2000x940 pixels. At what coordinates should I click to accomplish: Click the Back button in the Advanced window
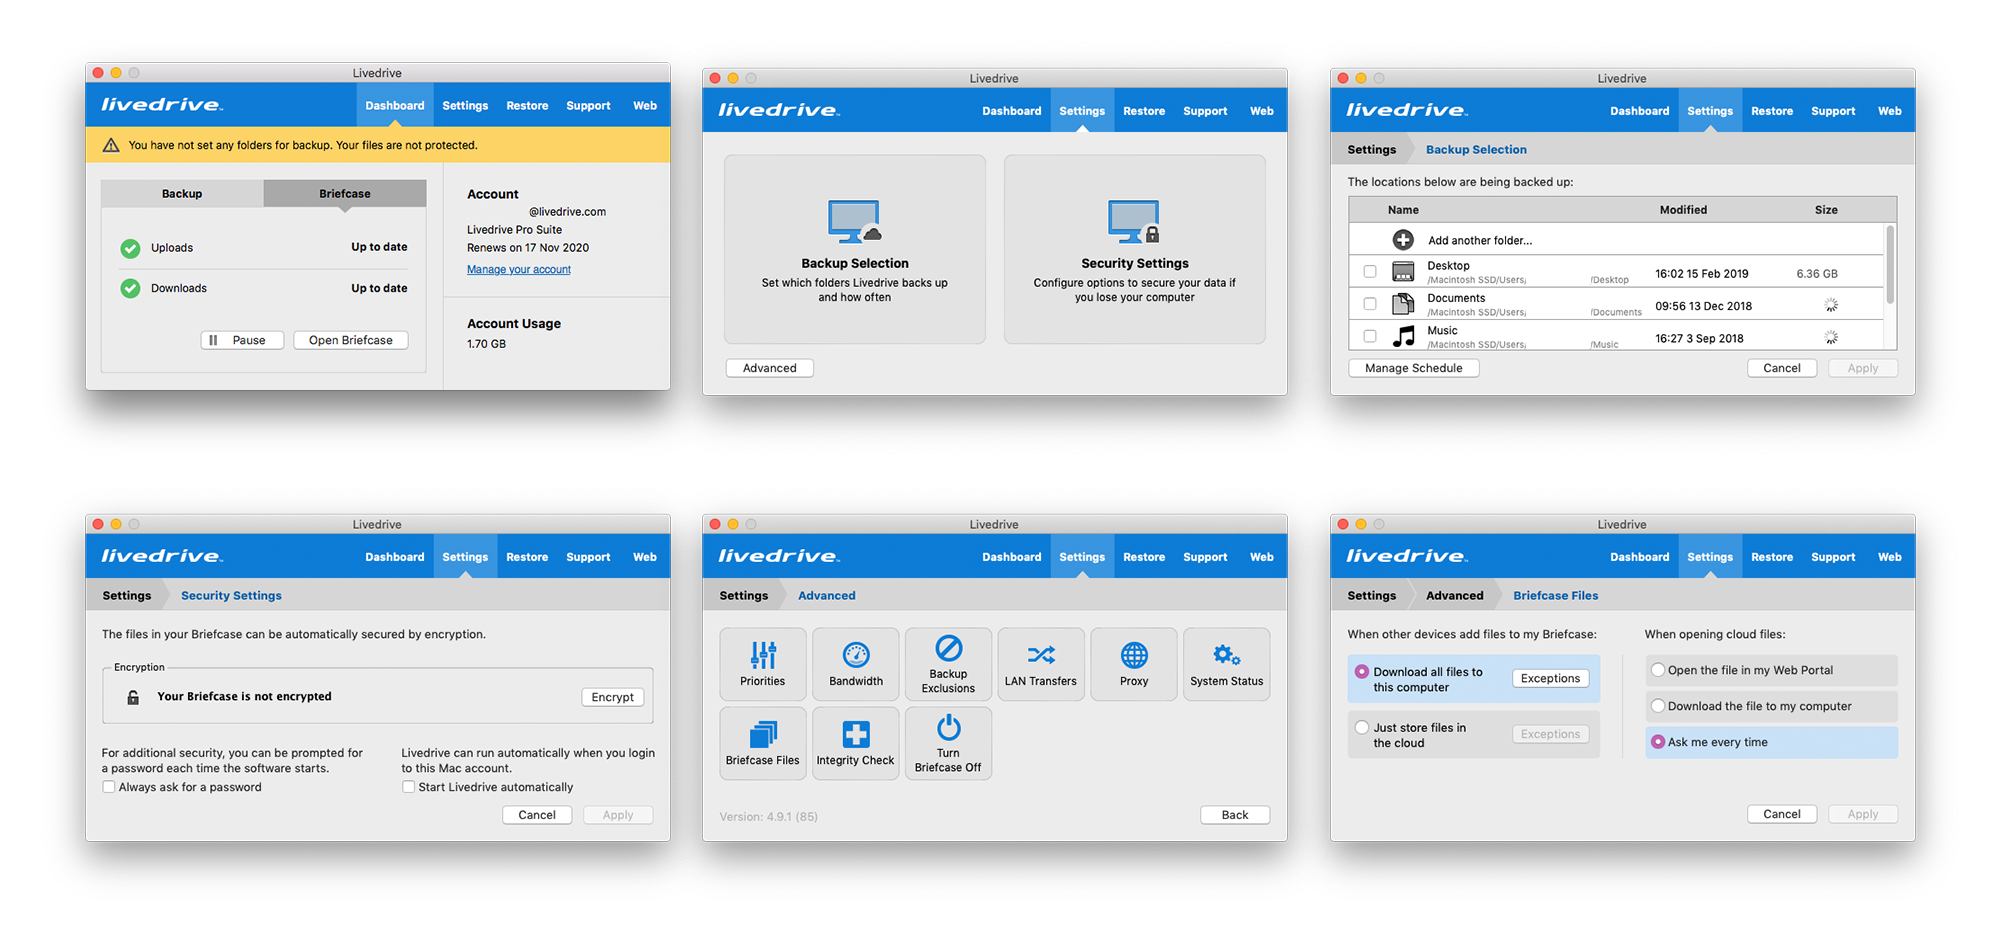click(1235, 815)
